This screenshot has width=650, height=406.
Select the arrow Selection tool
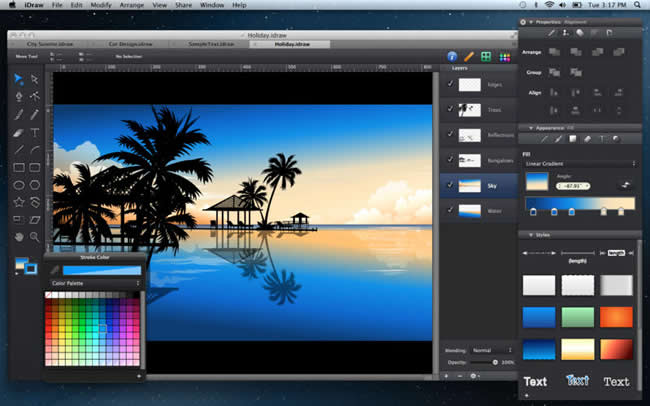19,79
